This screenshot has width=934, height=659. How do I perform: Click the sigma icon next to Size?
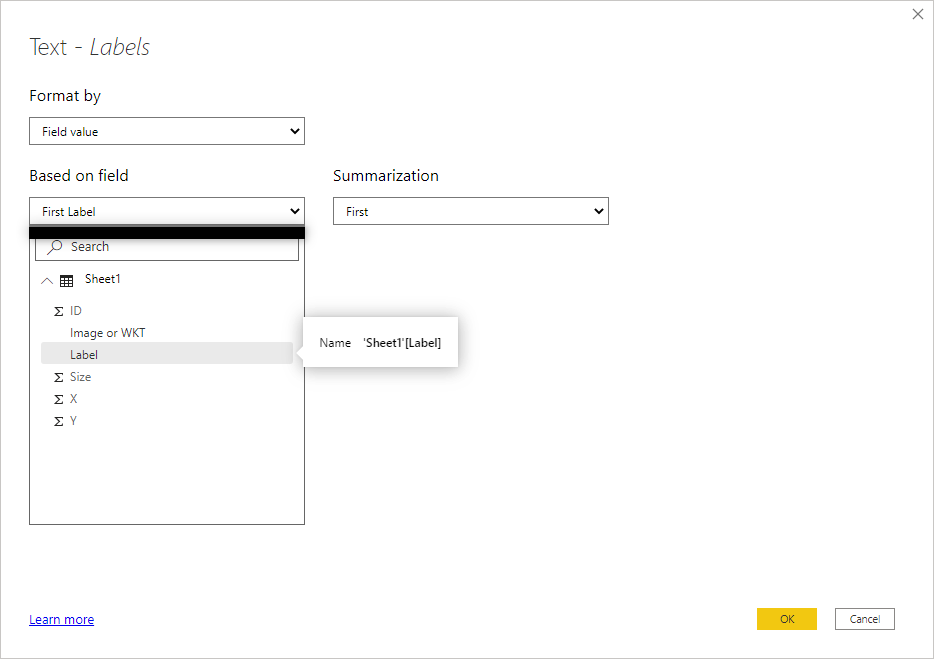[x=58, y=377]
